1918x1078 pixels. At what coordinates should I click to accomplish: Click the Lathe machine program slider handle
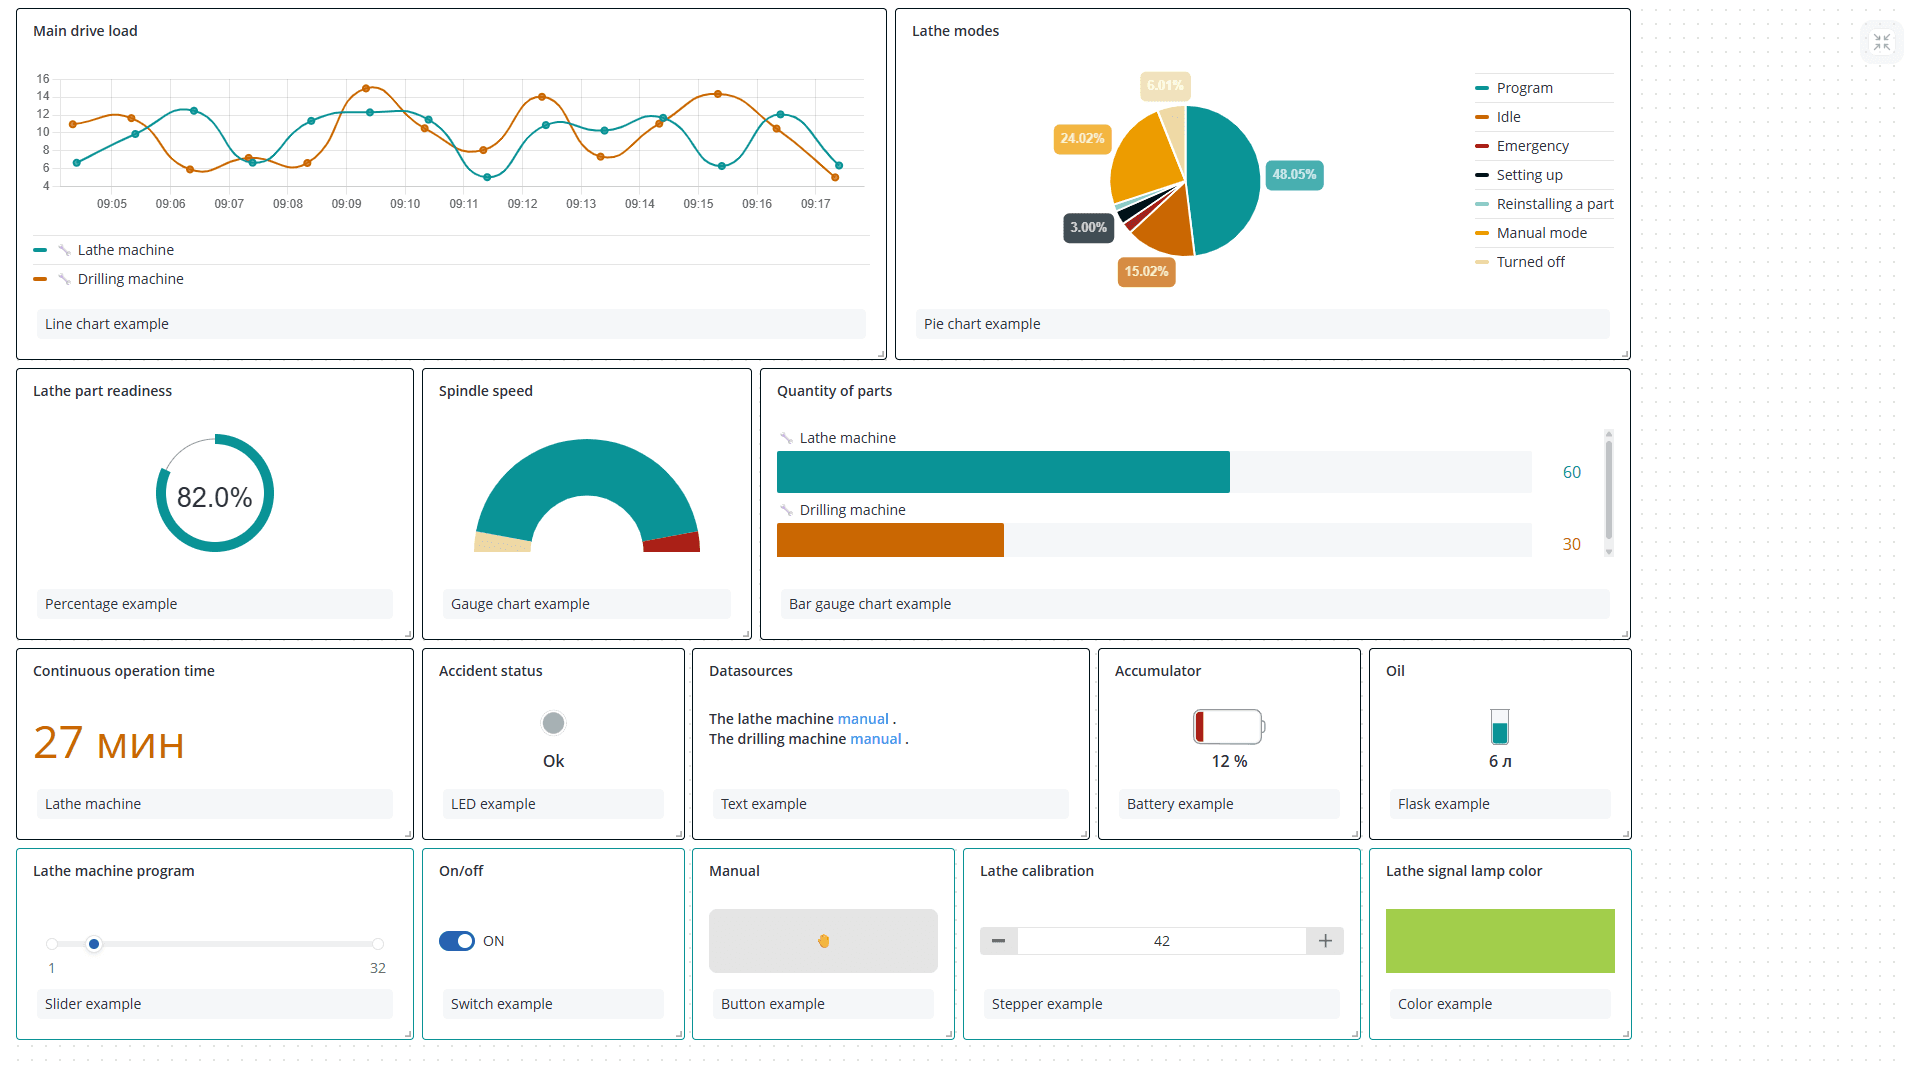click(x=94, y=944)
